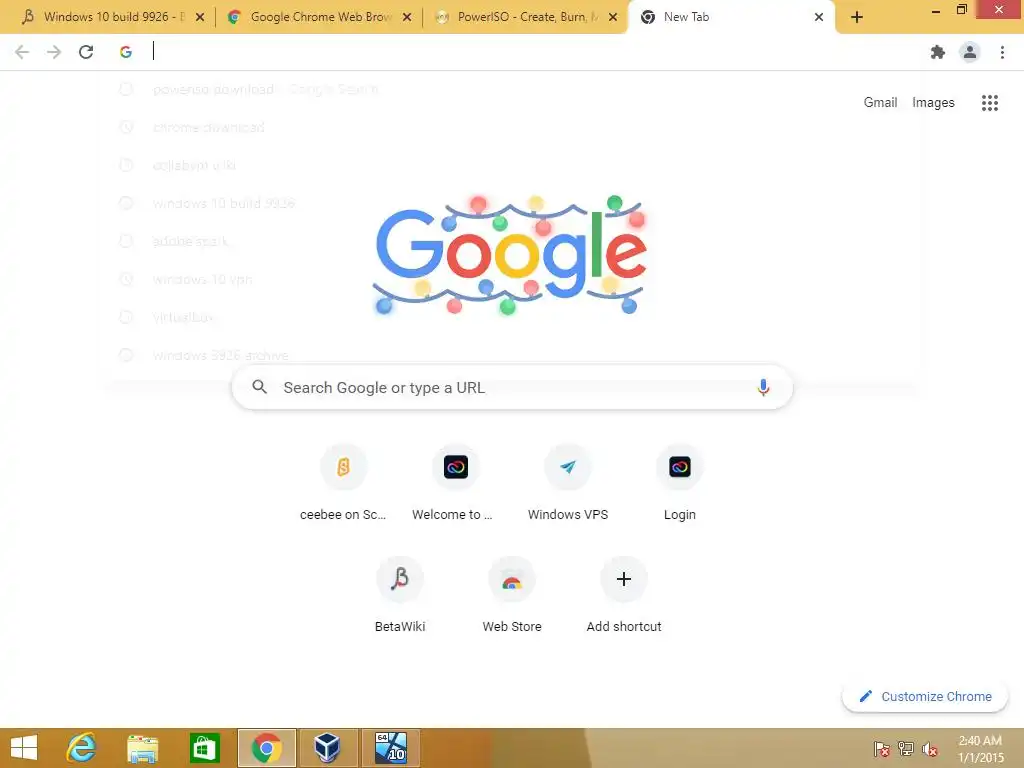Open the Windows Start button
This screenshot has width=1024, height=768.
24,748
